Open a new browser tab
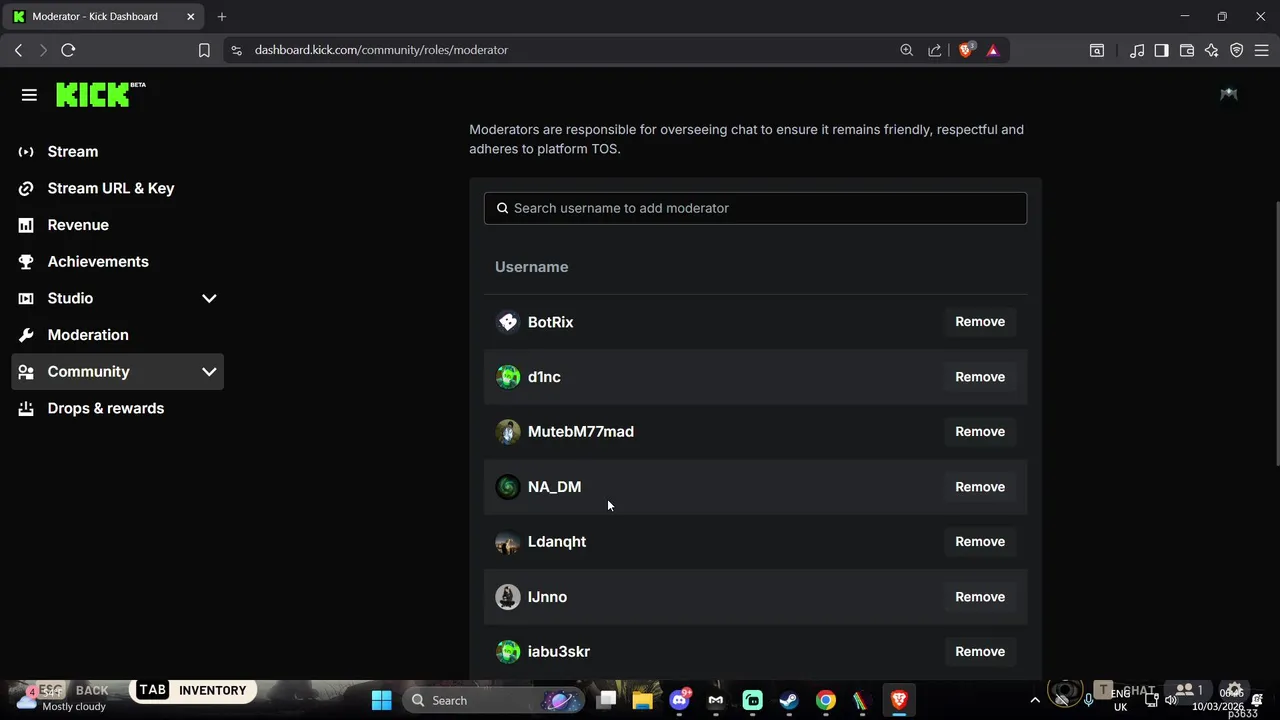The image size is (1280, 720). click(222, 17)
